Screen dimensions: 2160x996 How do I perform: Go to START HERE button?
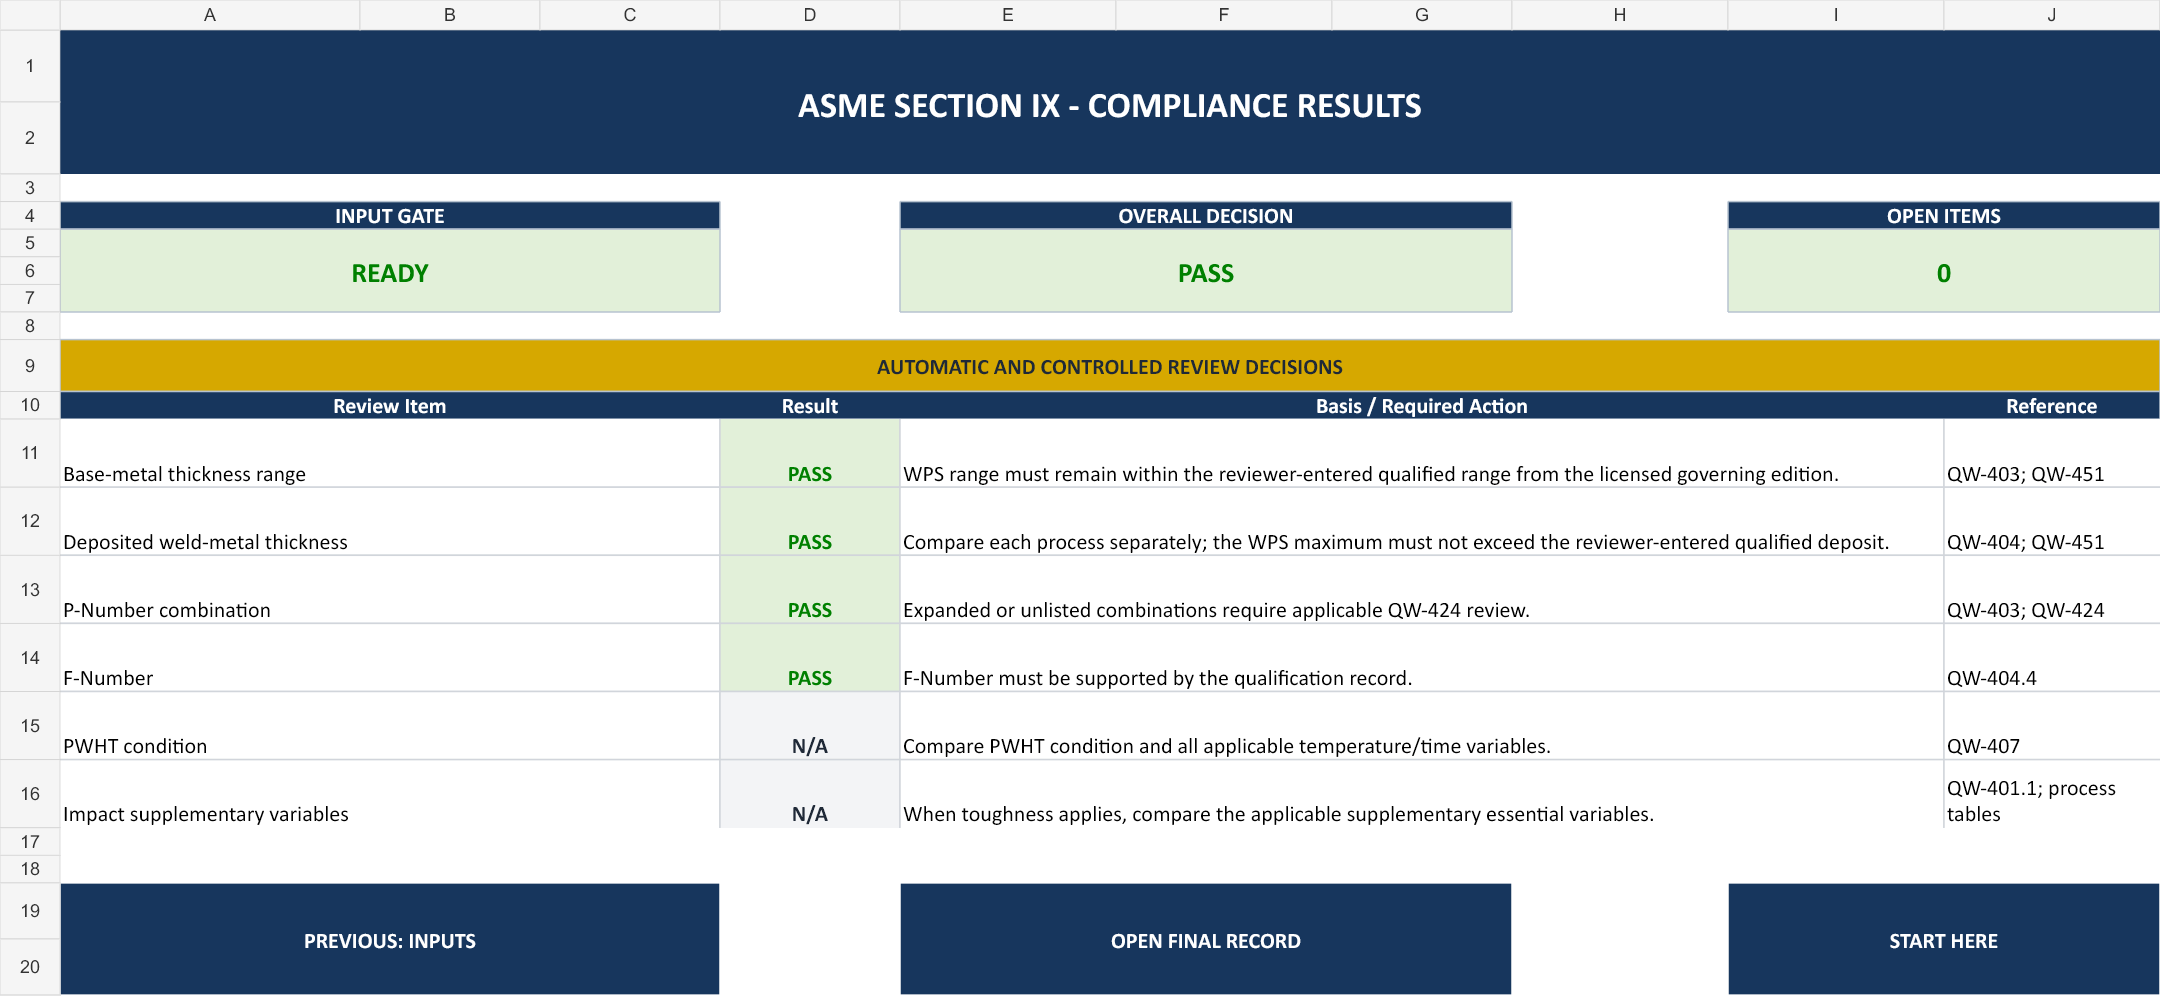pos(1943,939)
